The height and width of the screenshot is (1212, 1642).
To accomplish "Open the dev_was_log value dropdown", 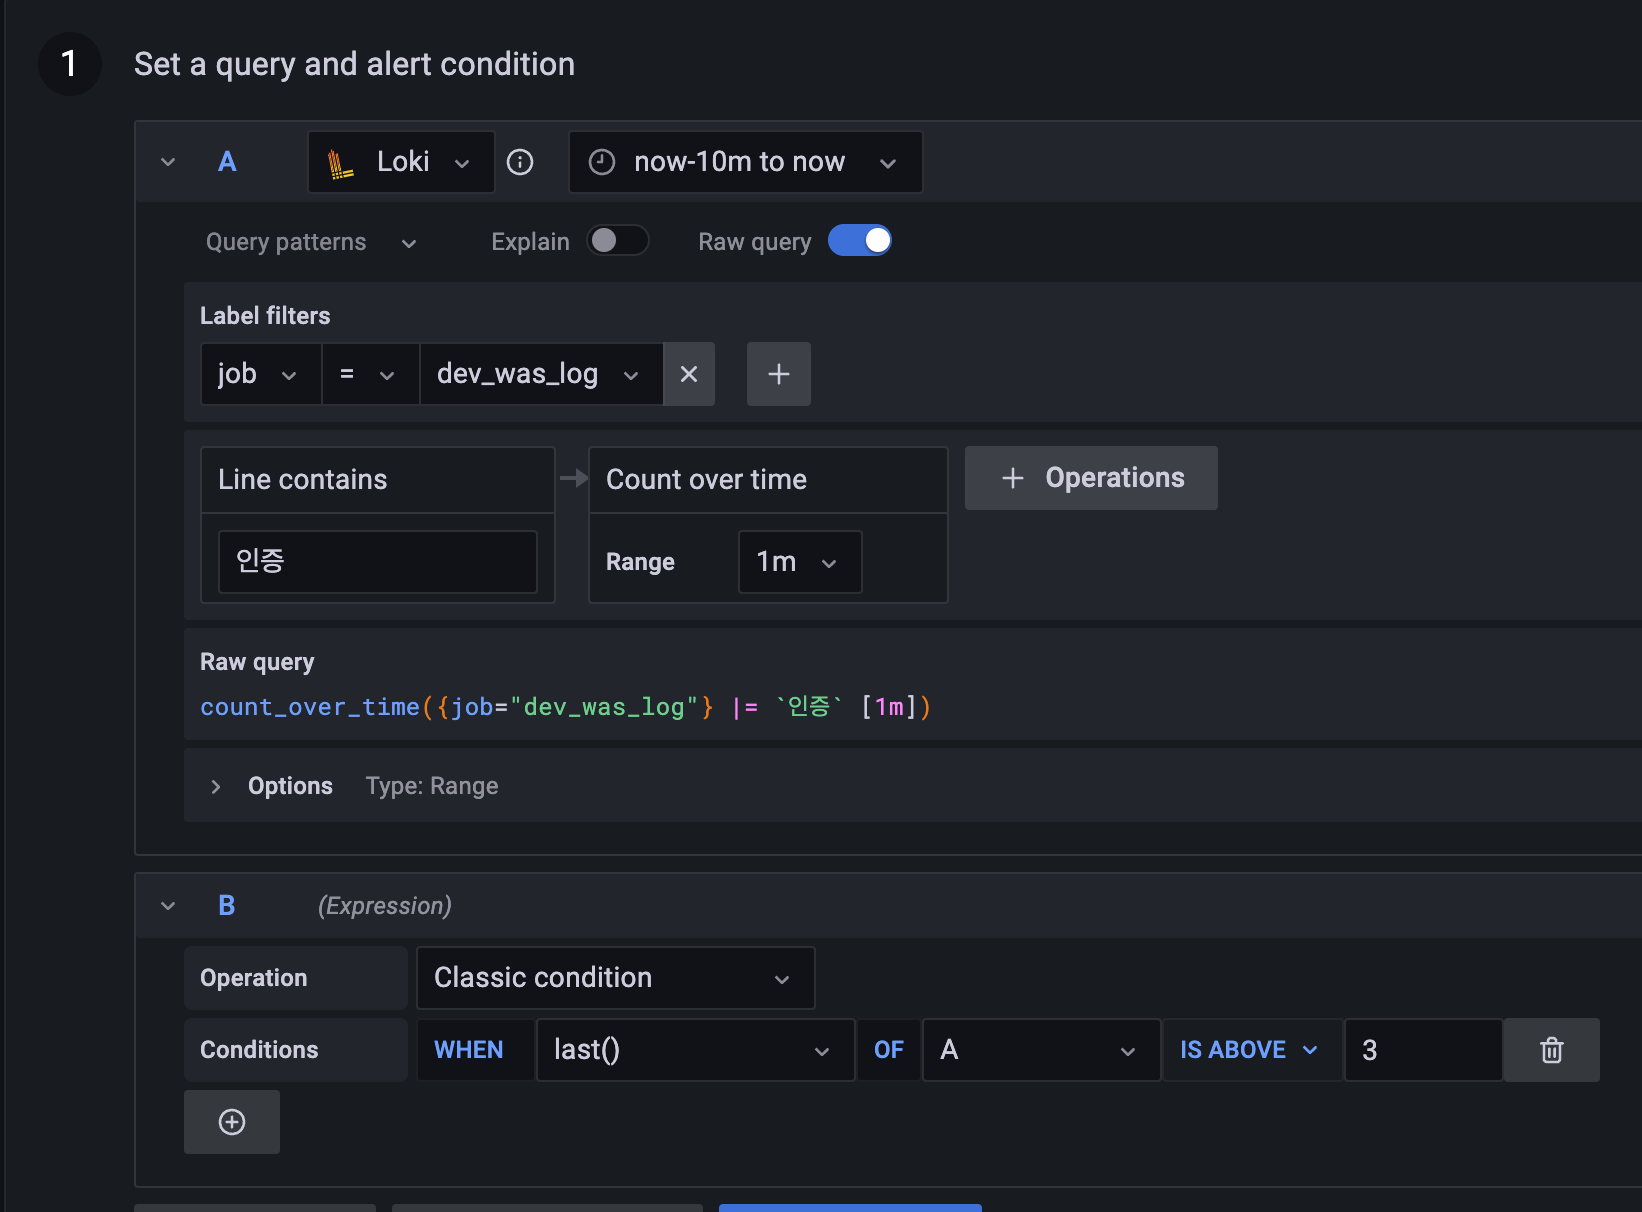I will [x=542, y=374].
